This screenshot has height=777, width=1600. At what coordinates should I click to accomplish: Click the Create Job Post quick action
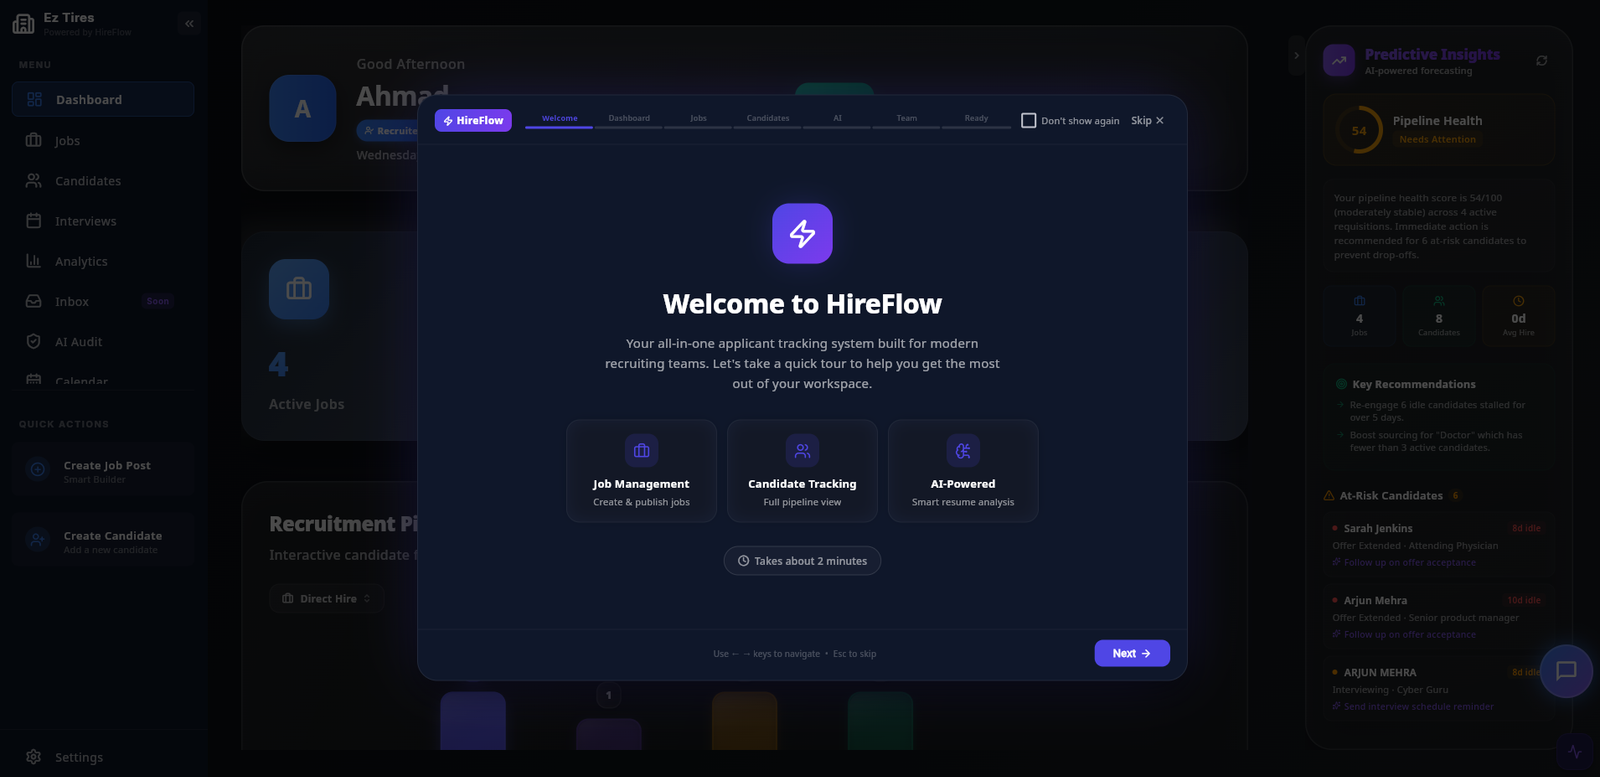click(x=103, y=470)
